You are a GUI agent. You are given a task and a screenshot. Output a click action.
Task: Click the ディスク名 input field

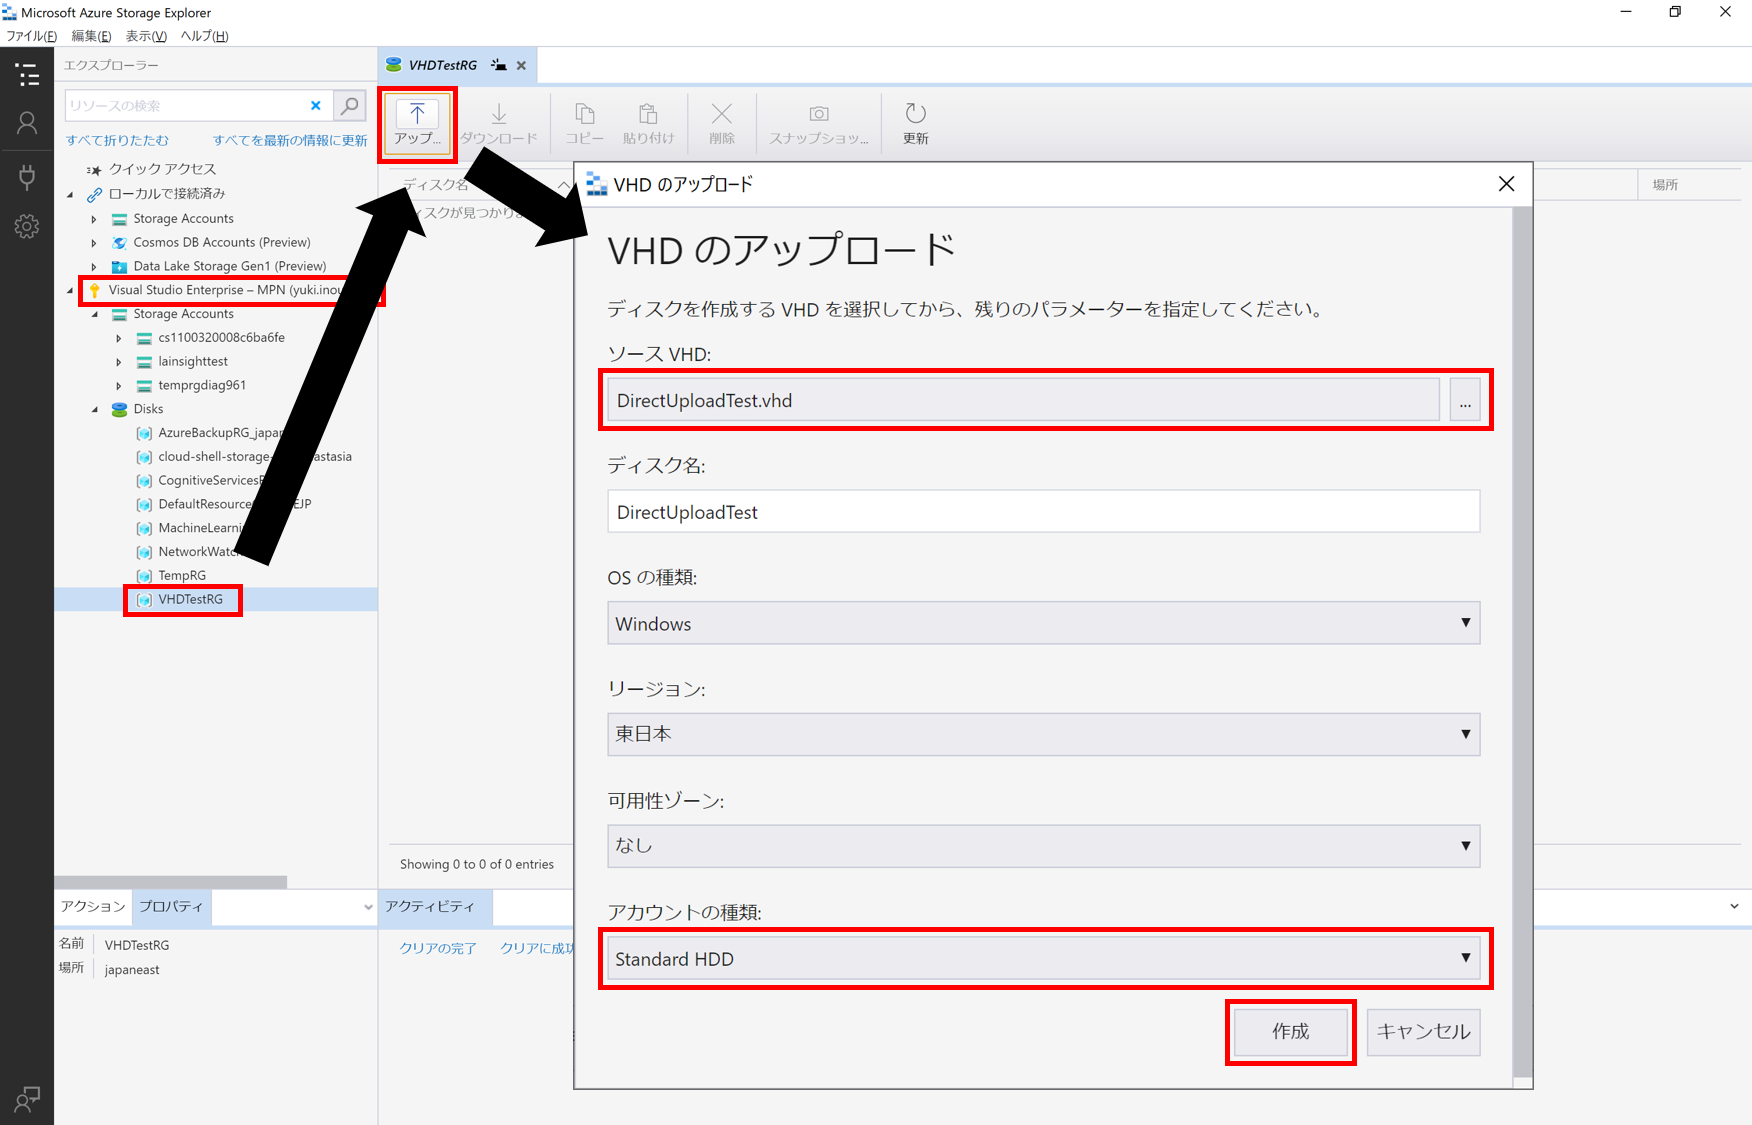point(1043,512)
